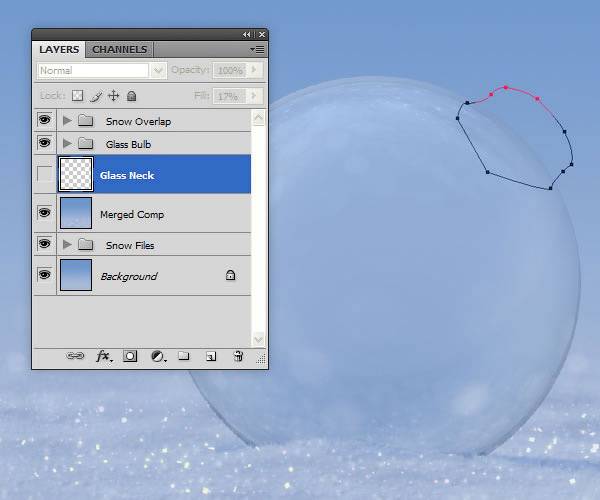600x500 pixels.
Task: Lock transparent pixels icon
Action: tap(78, 96)
